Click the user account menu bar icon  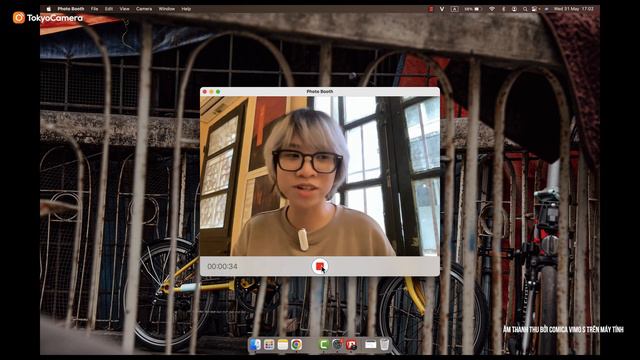514,9
